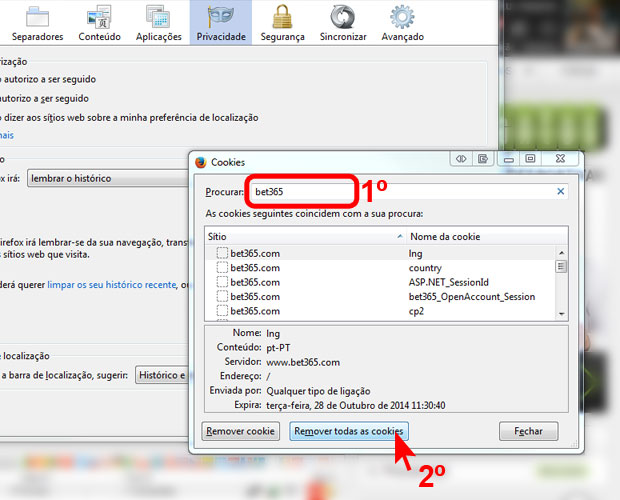Click the Firefox icon in the Cookies title bar
Screen dimensions: 620x500
pos(201,162)
